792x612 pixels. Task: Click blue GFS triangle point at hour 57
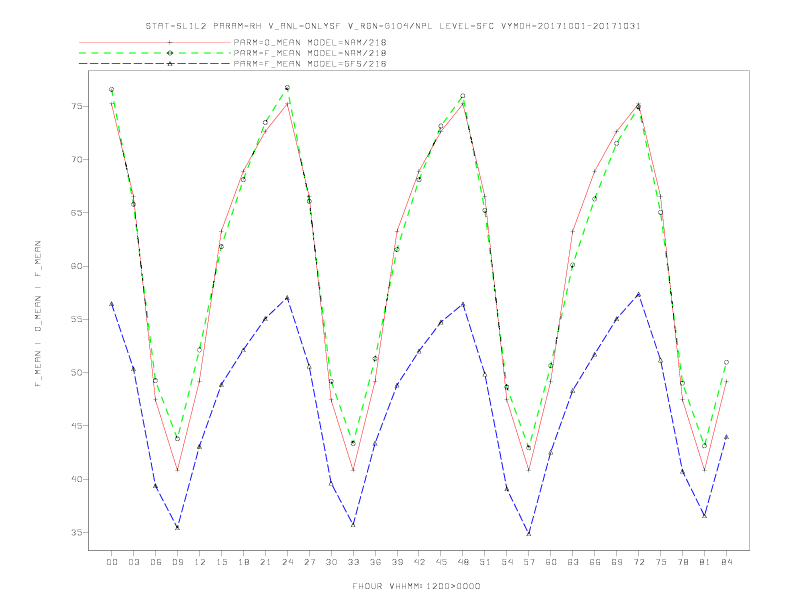[529, 533]
